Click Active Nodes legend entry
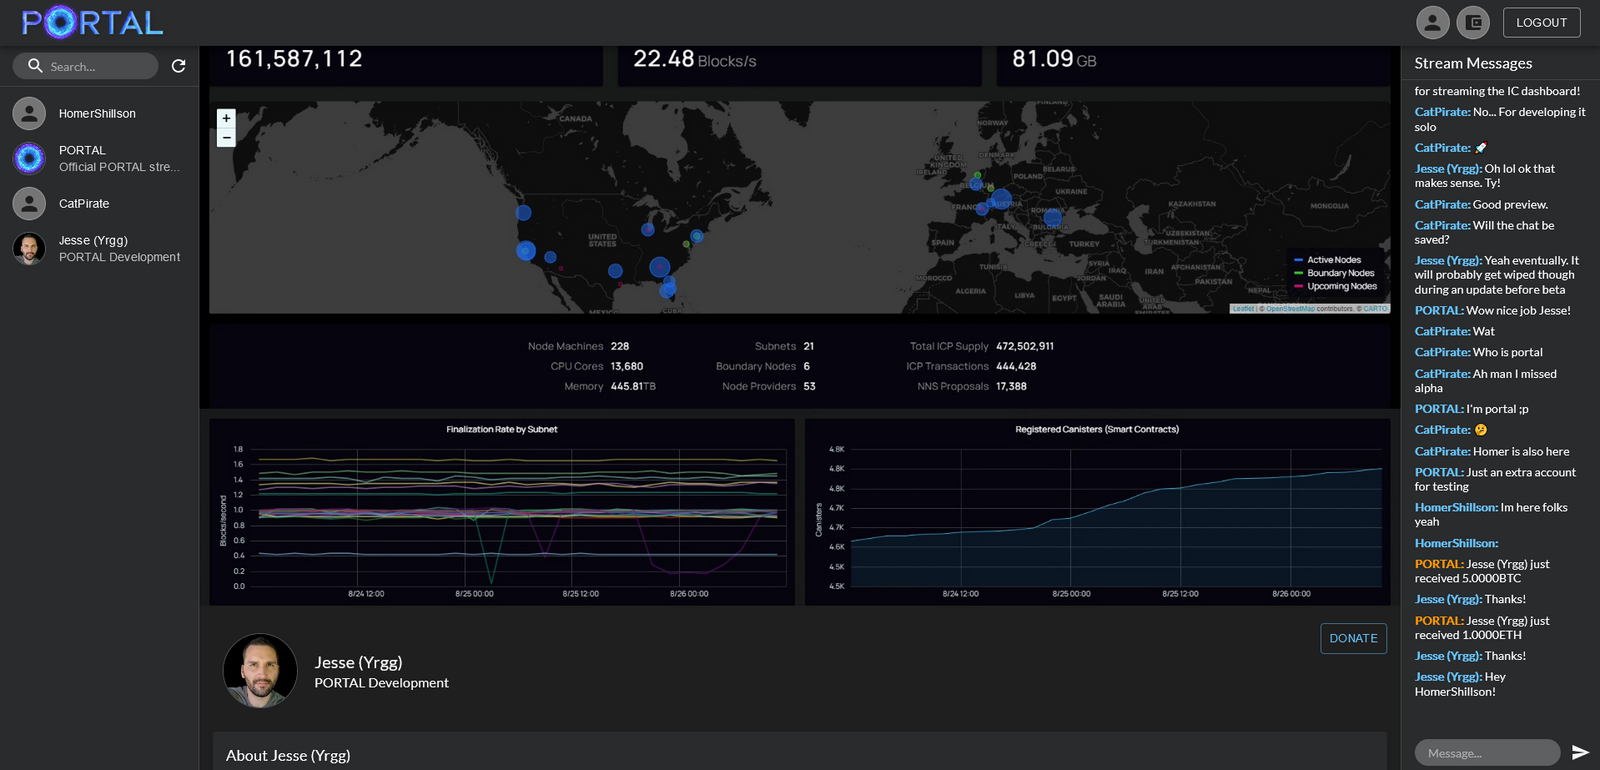This screenshot has height=770, width=1600. 1327,260
